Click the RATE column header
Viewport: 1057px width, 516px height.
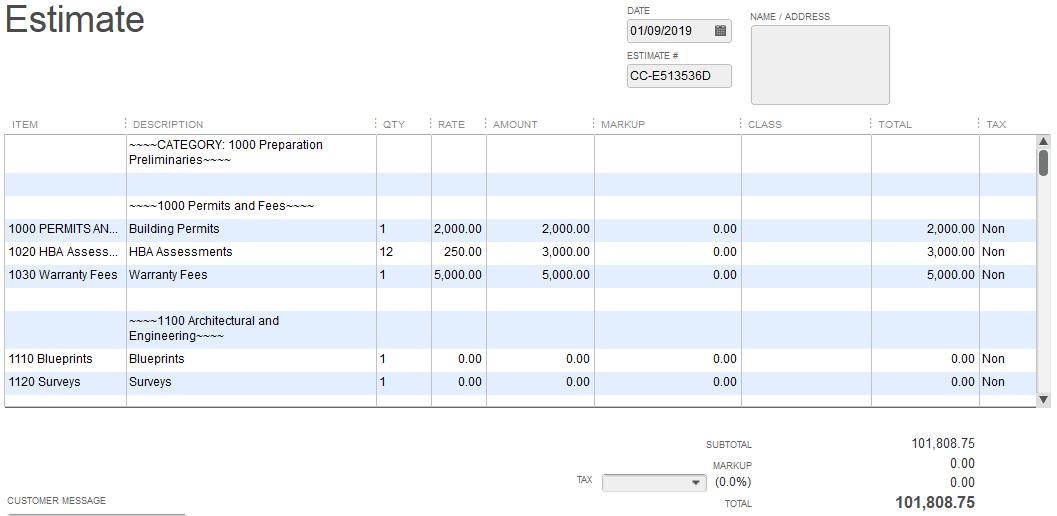click(x=451, y=125)
